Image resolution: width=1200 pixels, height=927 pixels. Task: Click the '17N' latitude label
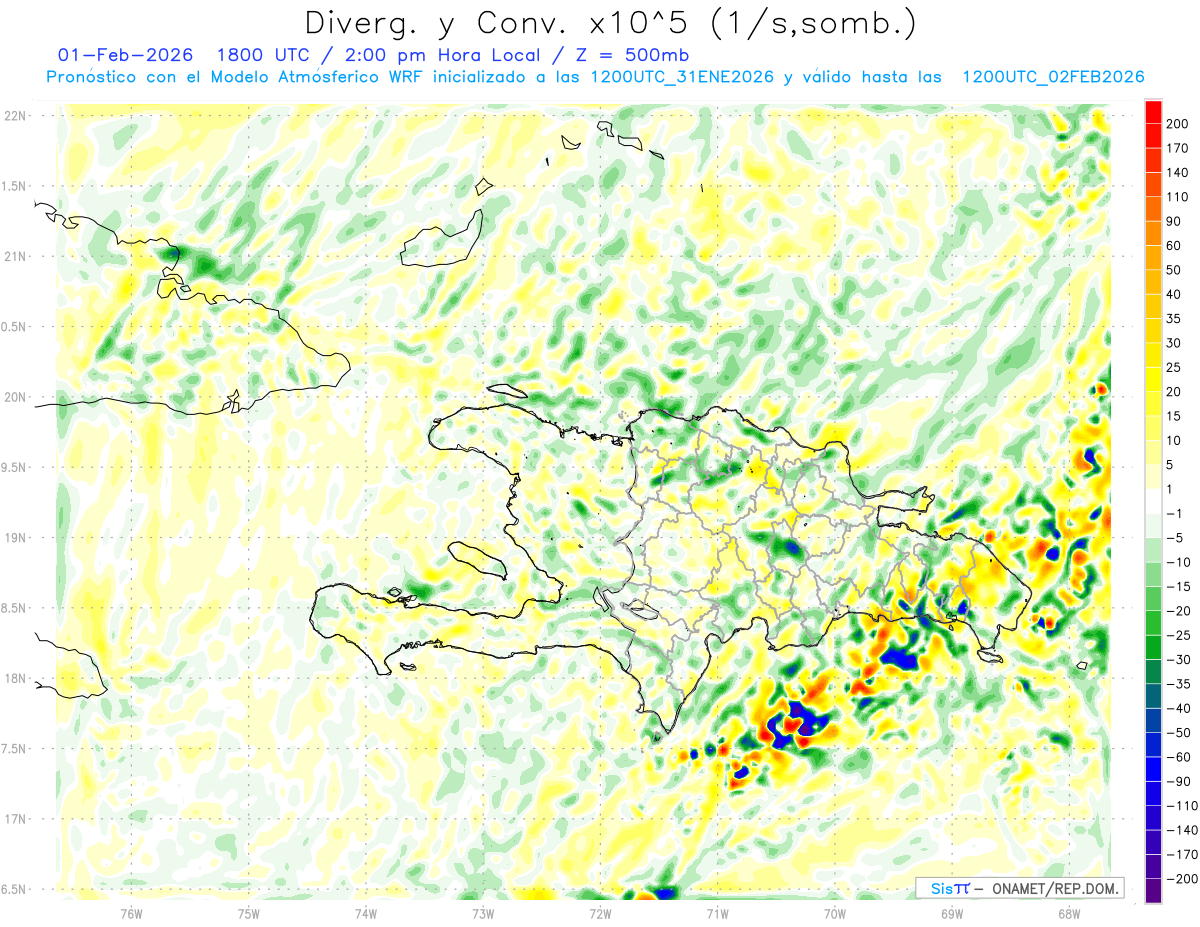click(16, 819)
